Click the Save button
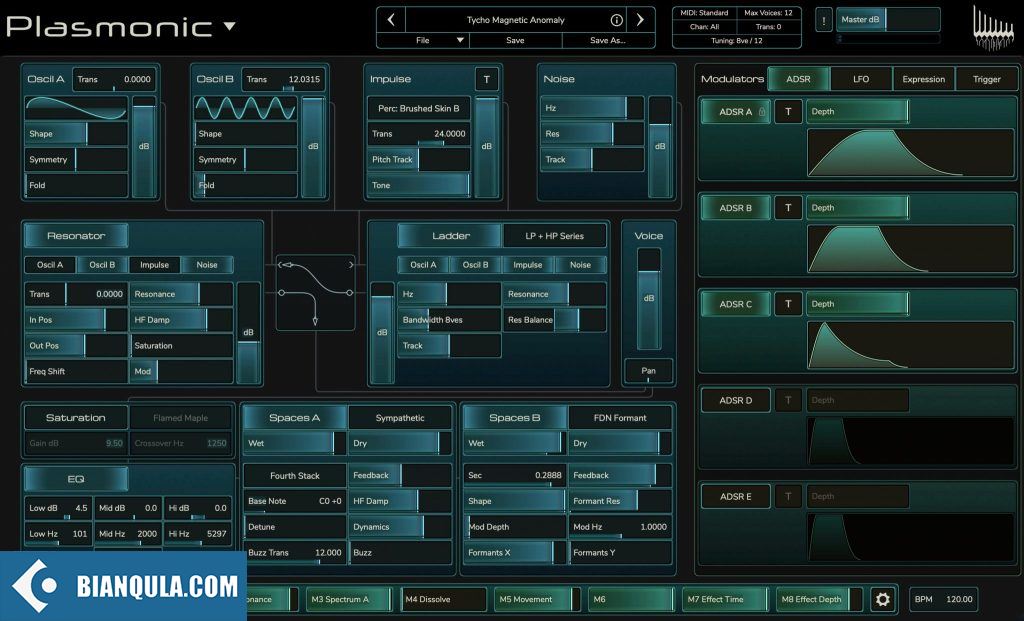 coord(515,40)
